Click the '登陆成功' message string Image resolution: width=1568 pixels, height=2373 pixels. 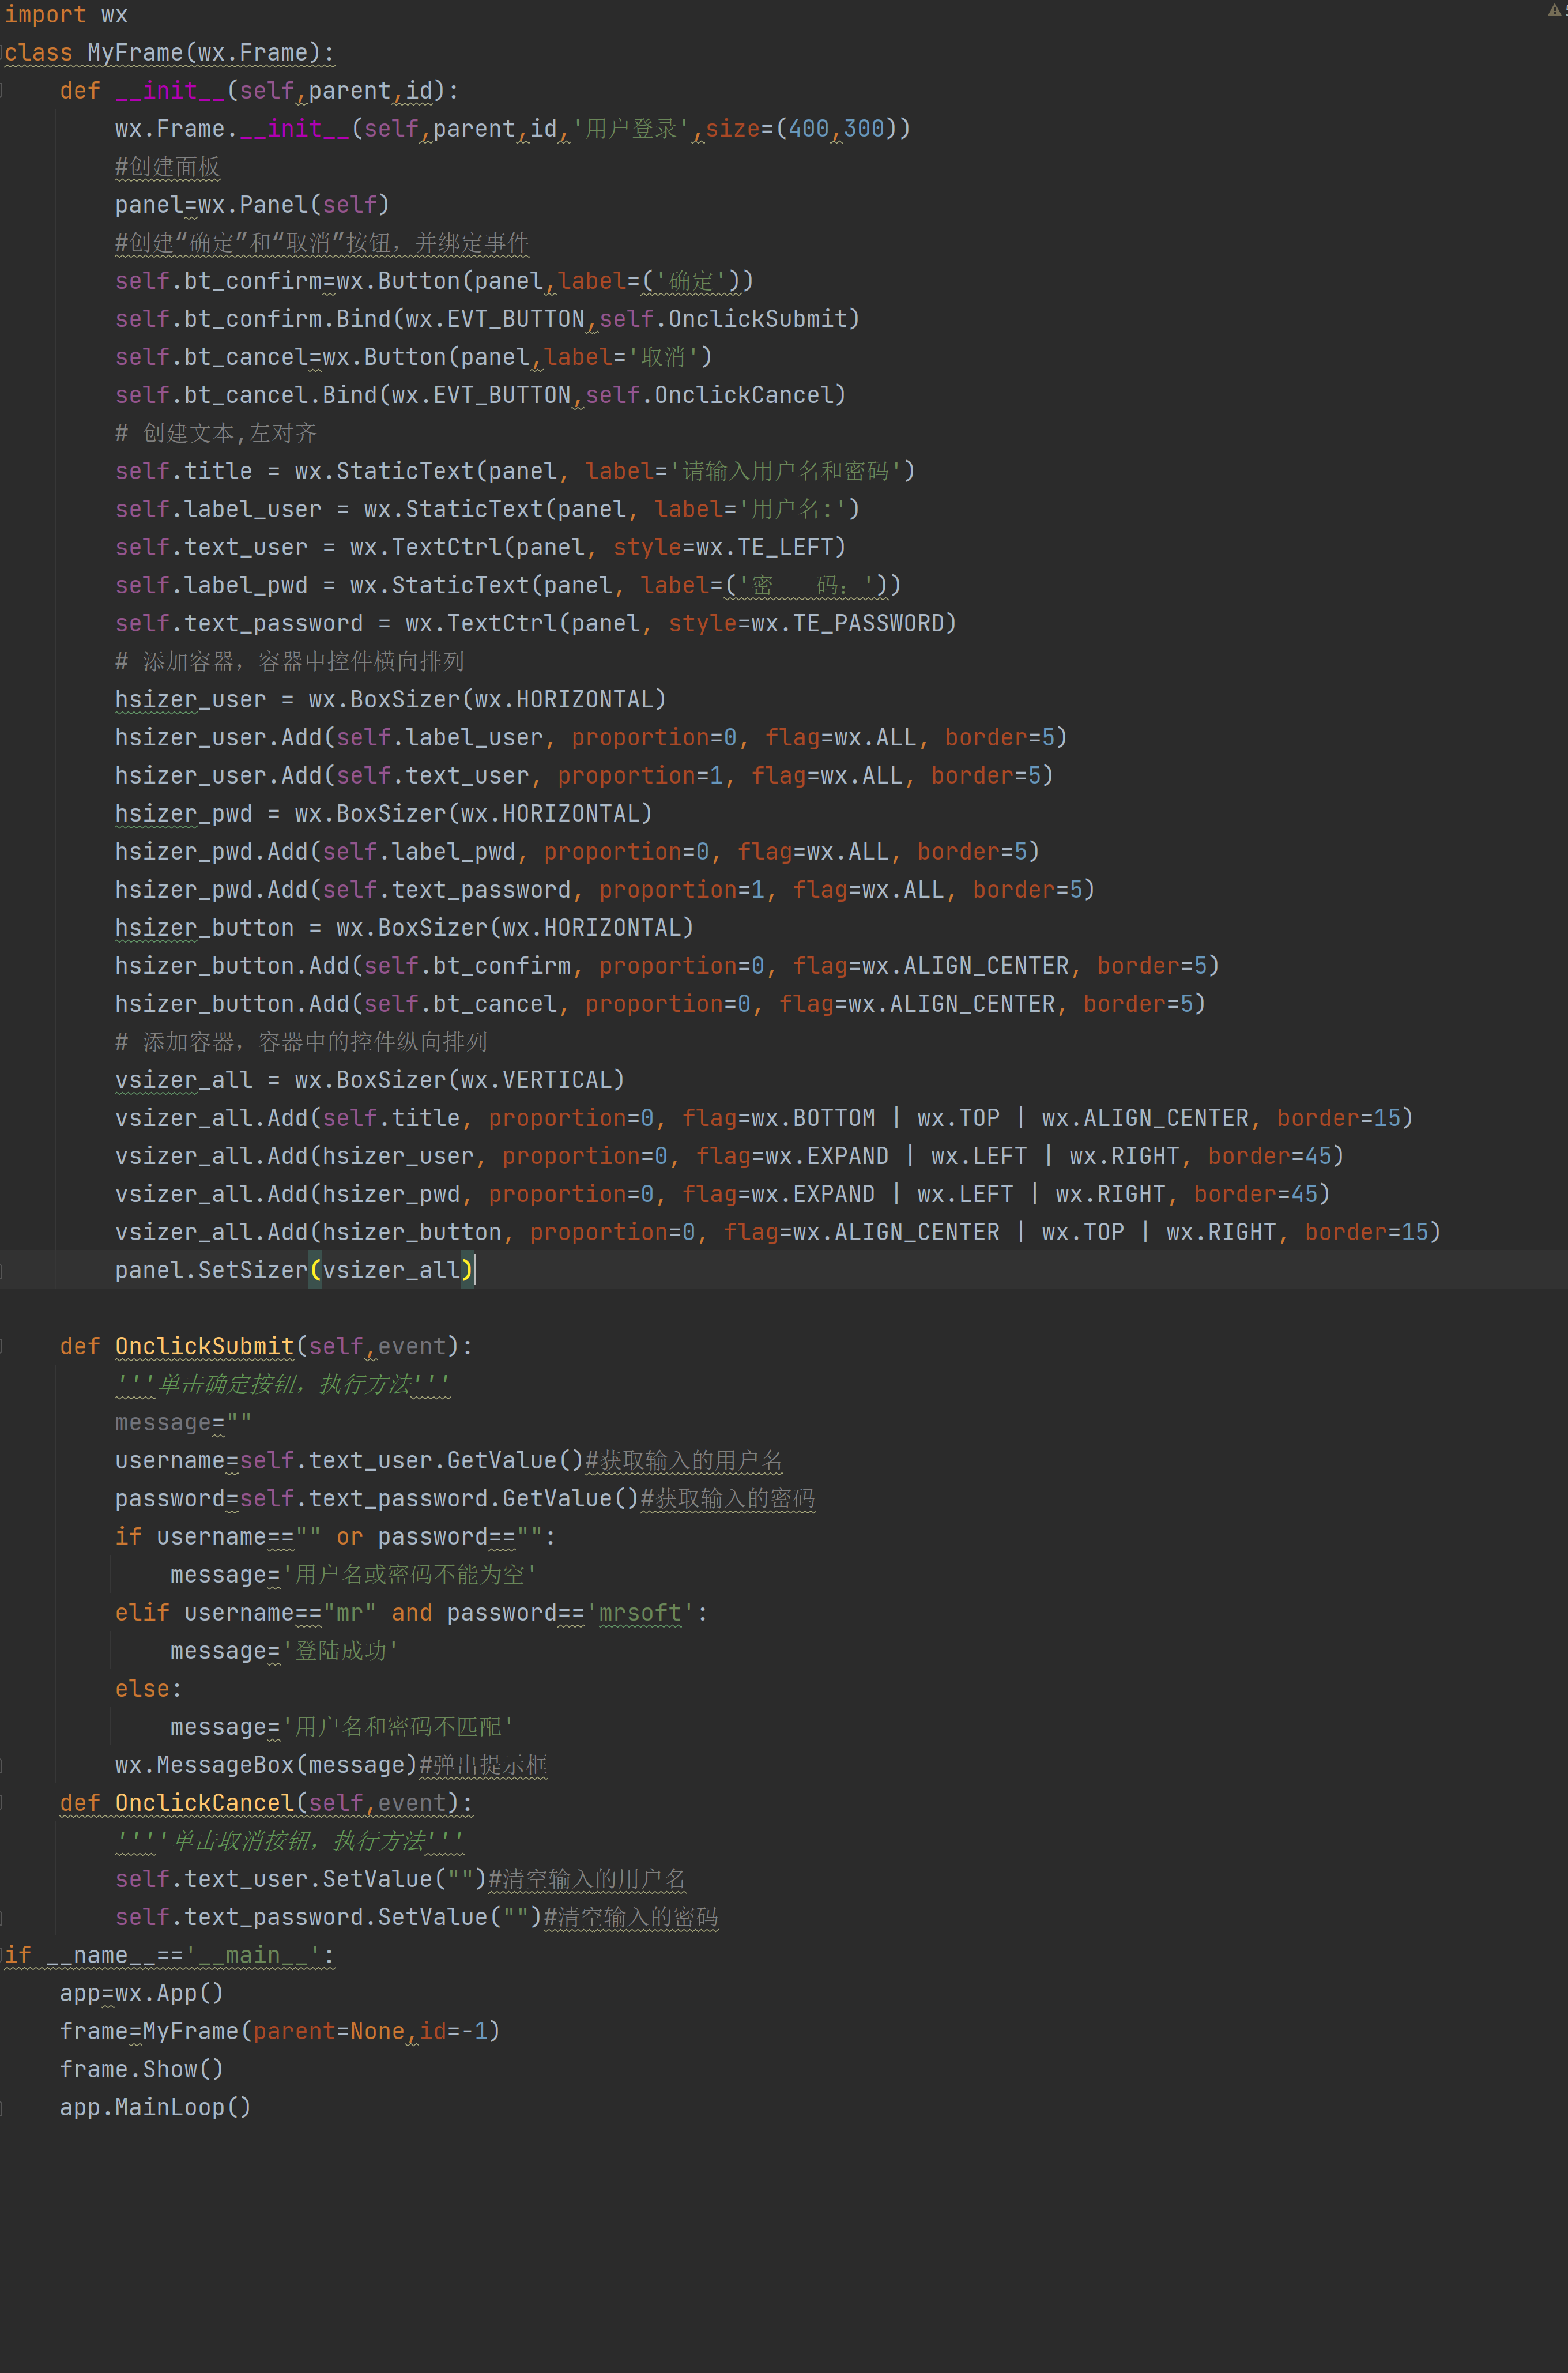coord(341,1651)
